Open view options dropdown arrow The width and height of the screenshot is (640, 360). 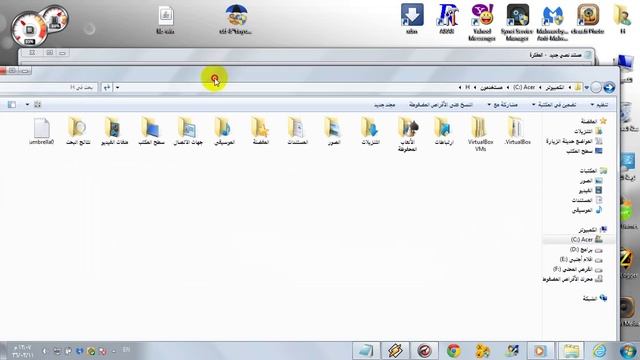(x=27, y=104)
